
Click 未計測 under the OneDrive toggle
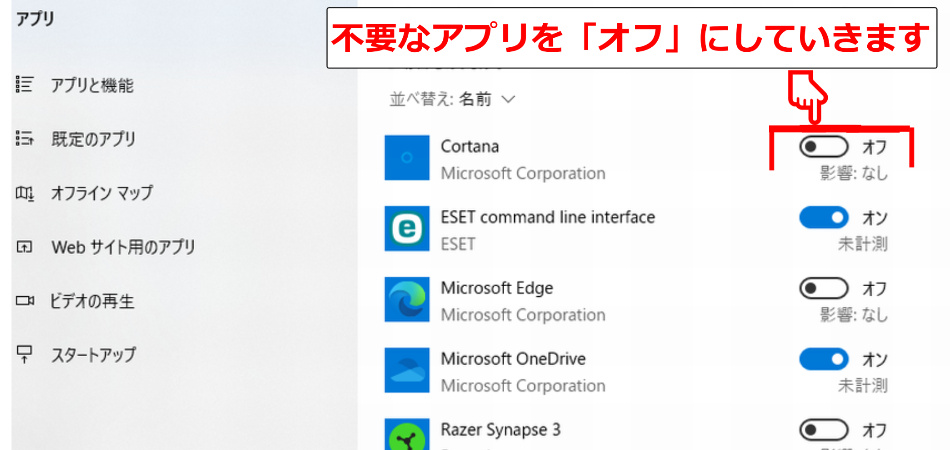[863, 386]
